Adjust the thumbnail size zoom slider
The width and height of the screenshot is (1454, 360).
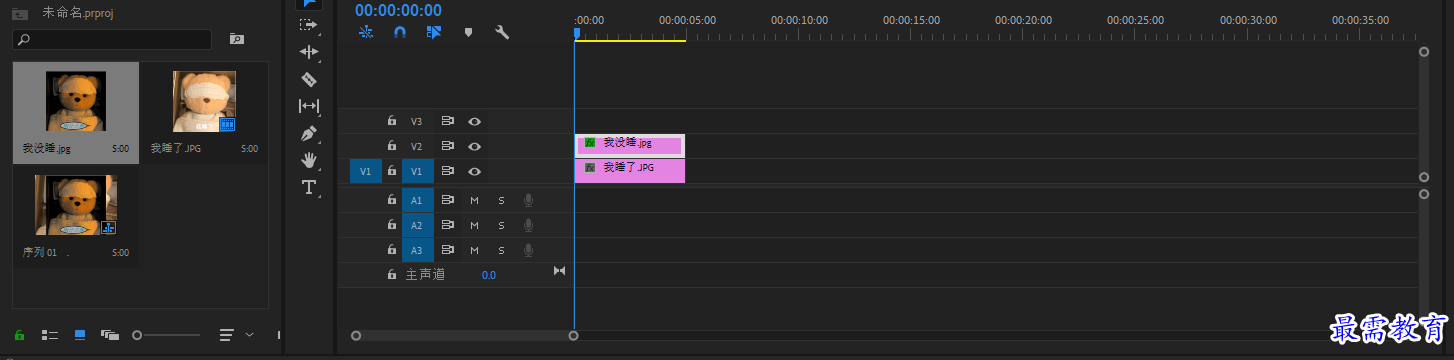(166, 334)
